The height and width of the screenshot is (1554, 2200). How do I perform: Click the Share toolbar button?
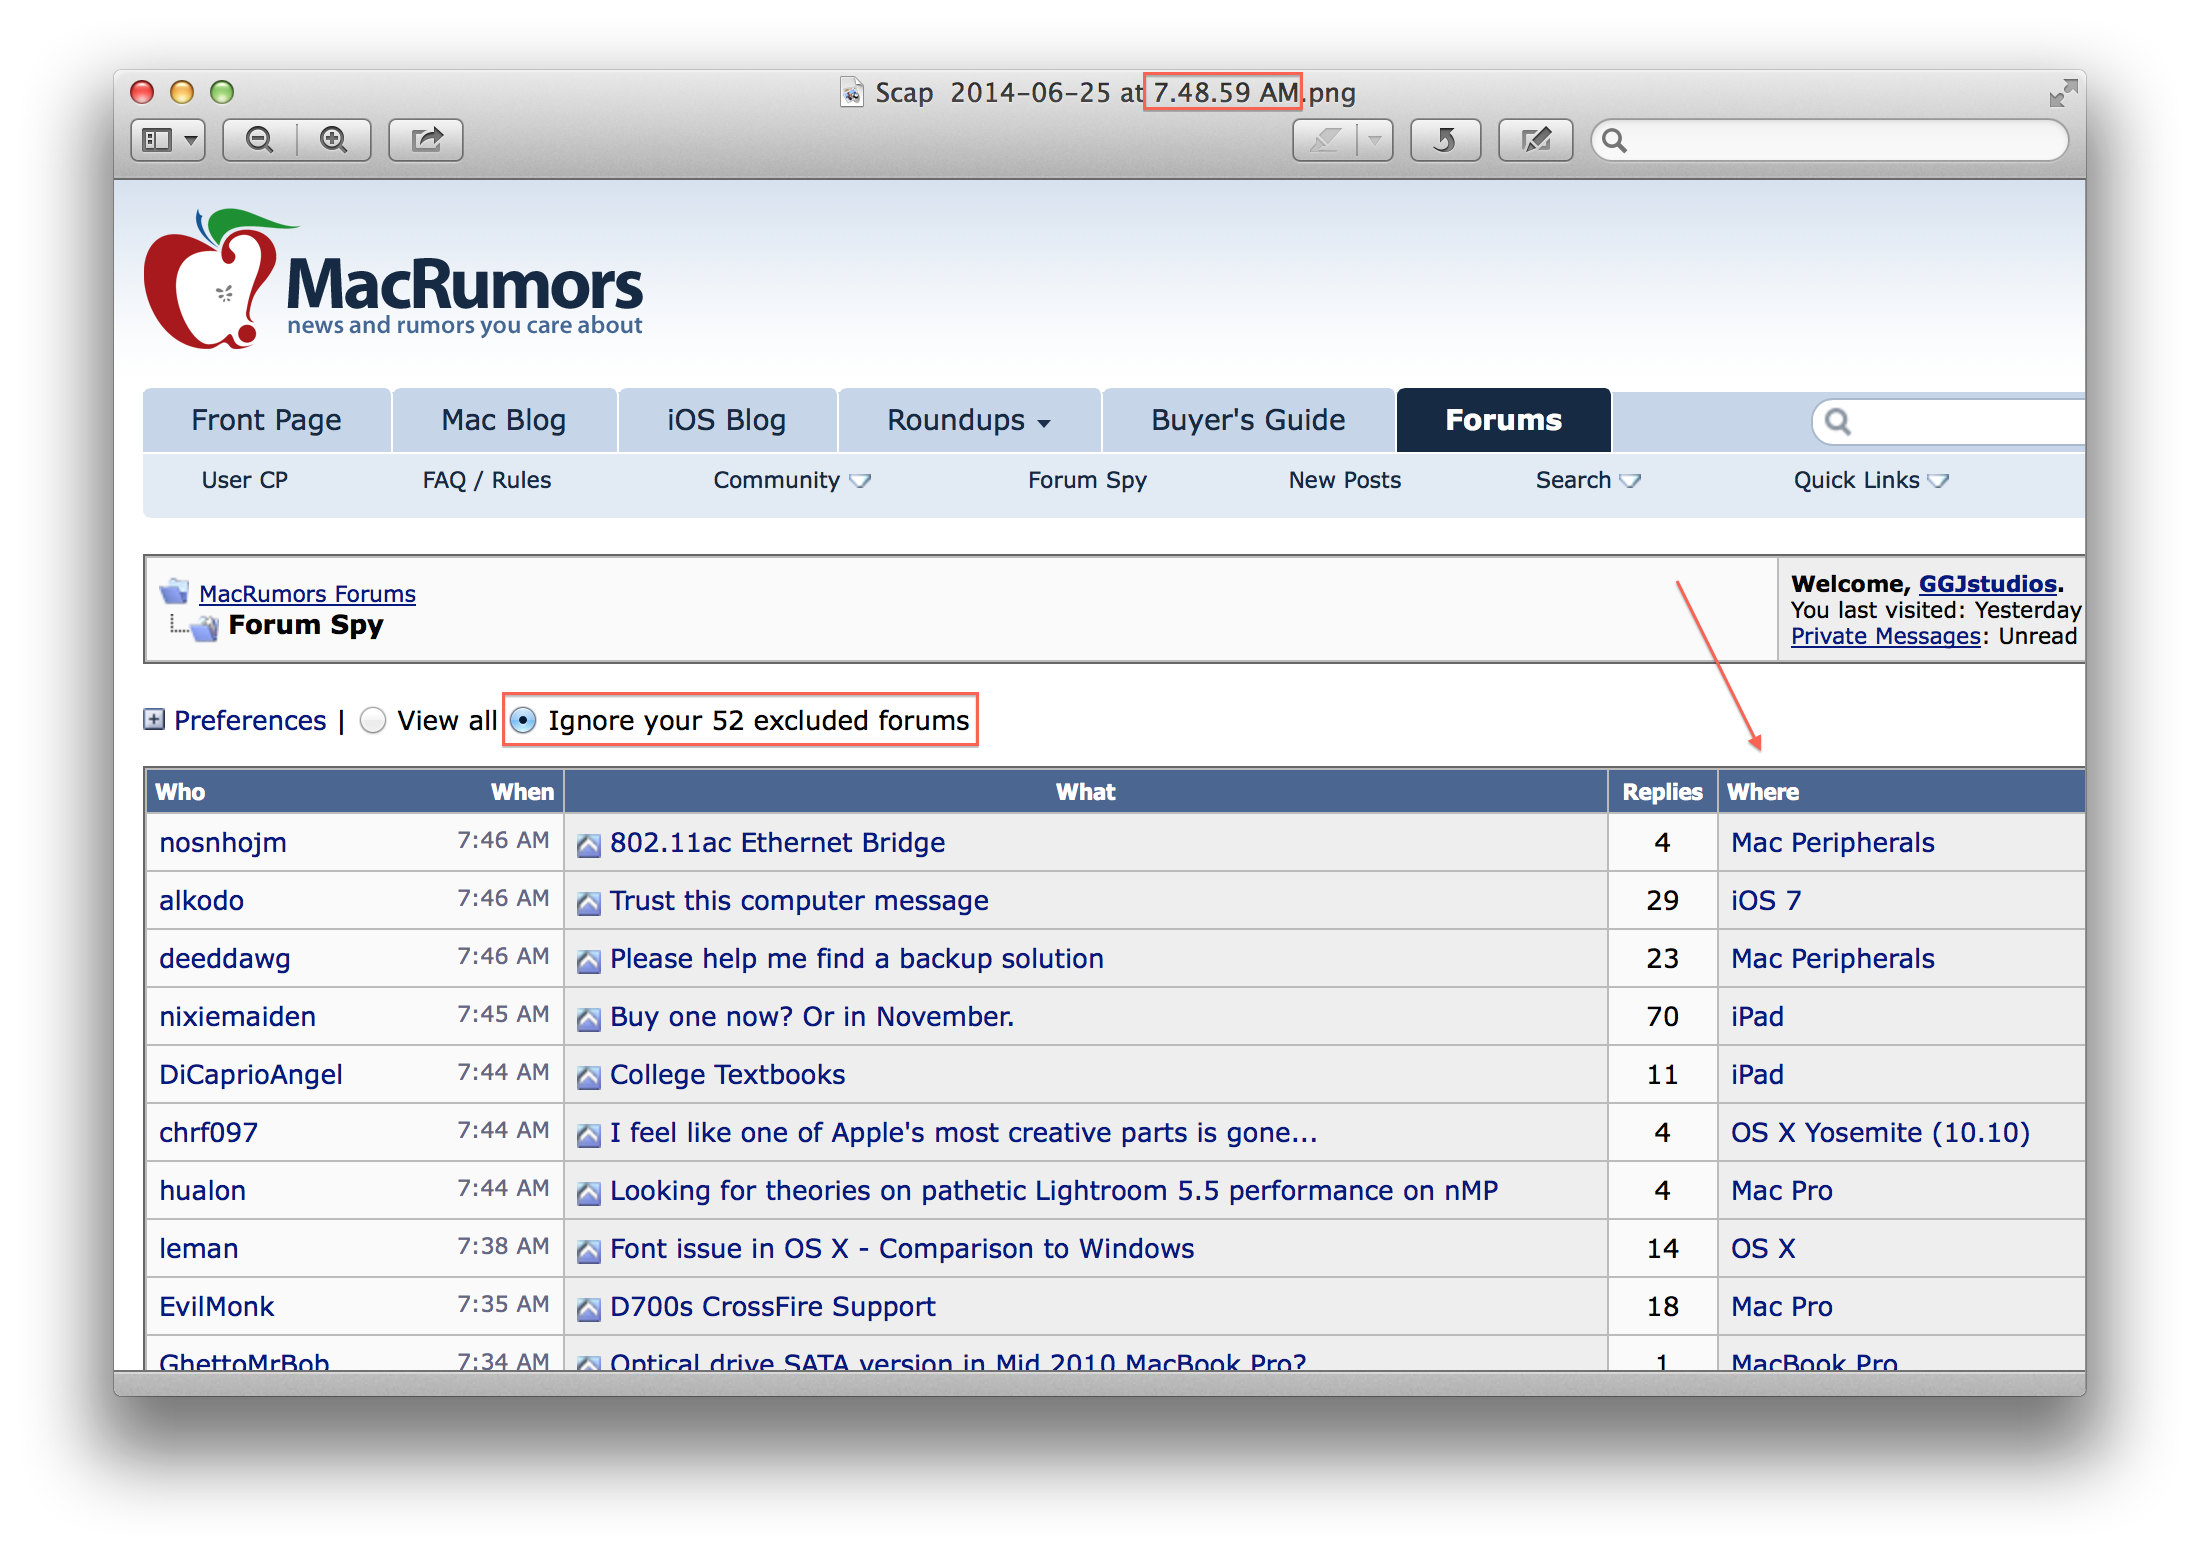coord(426,140)
